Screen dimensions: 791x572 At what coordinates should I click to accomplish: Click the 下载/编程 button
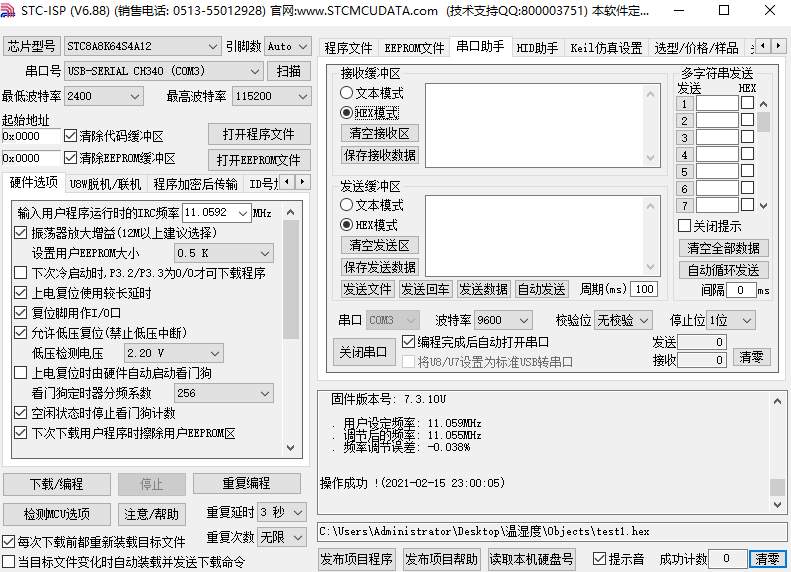point(56,484)
